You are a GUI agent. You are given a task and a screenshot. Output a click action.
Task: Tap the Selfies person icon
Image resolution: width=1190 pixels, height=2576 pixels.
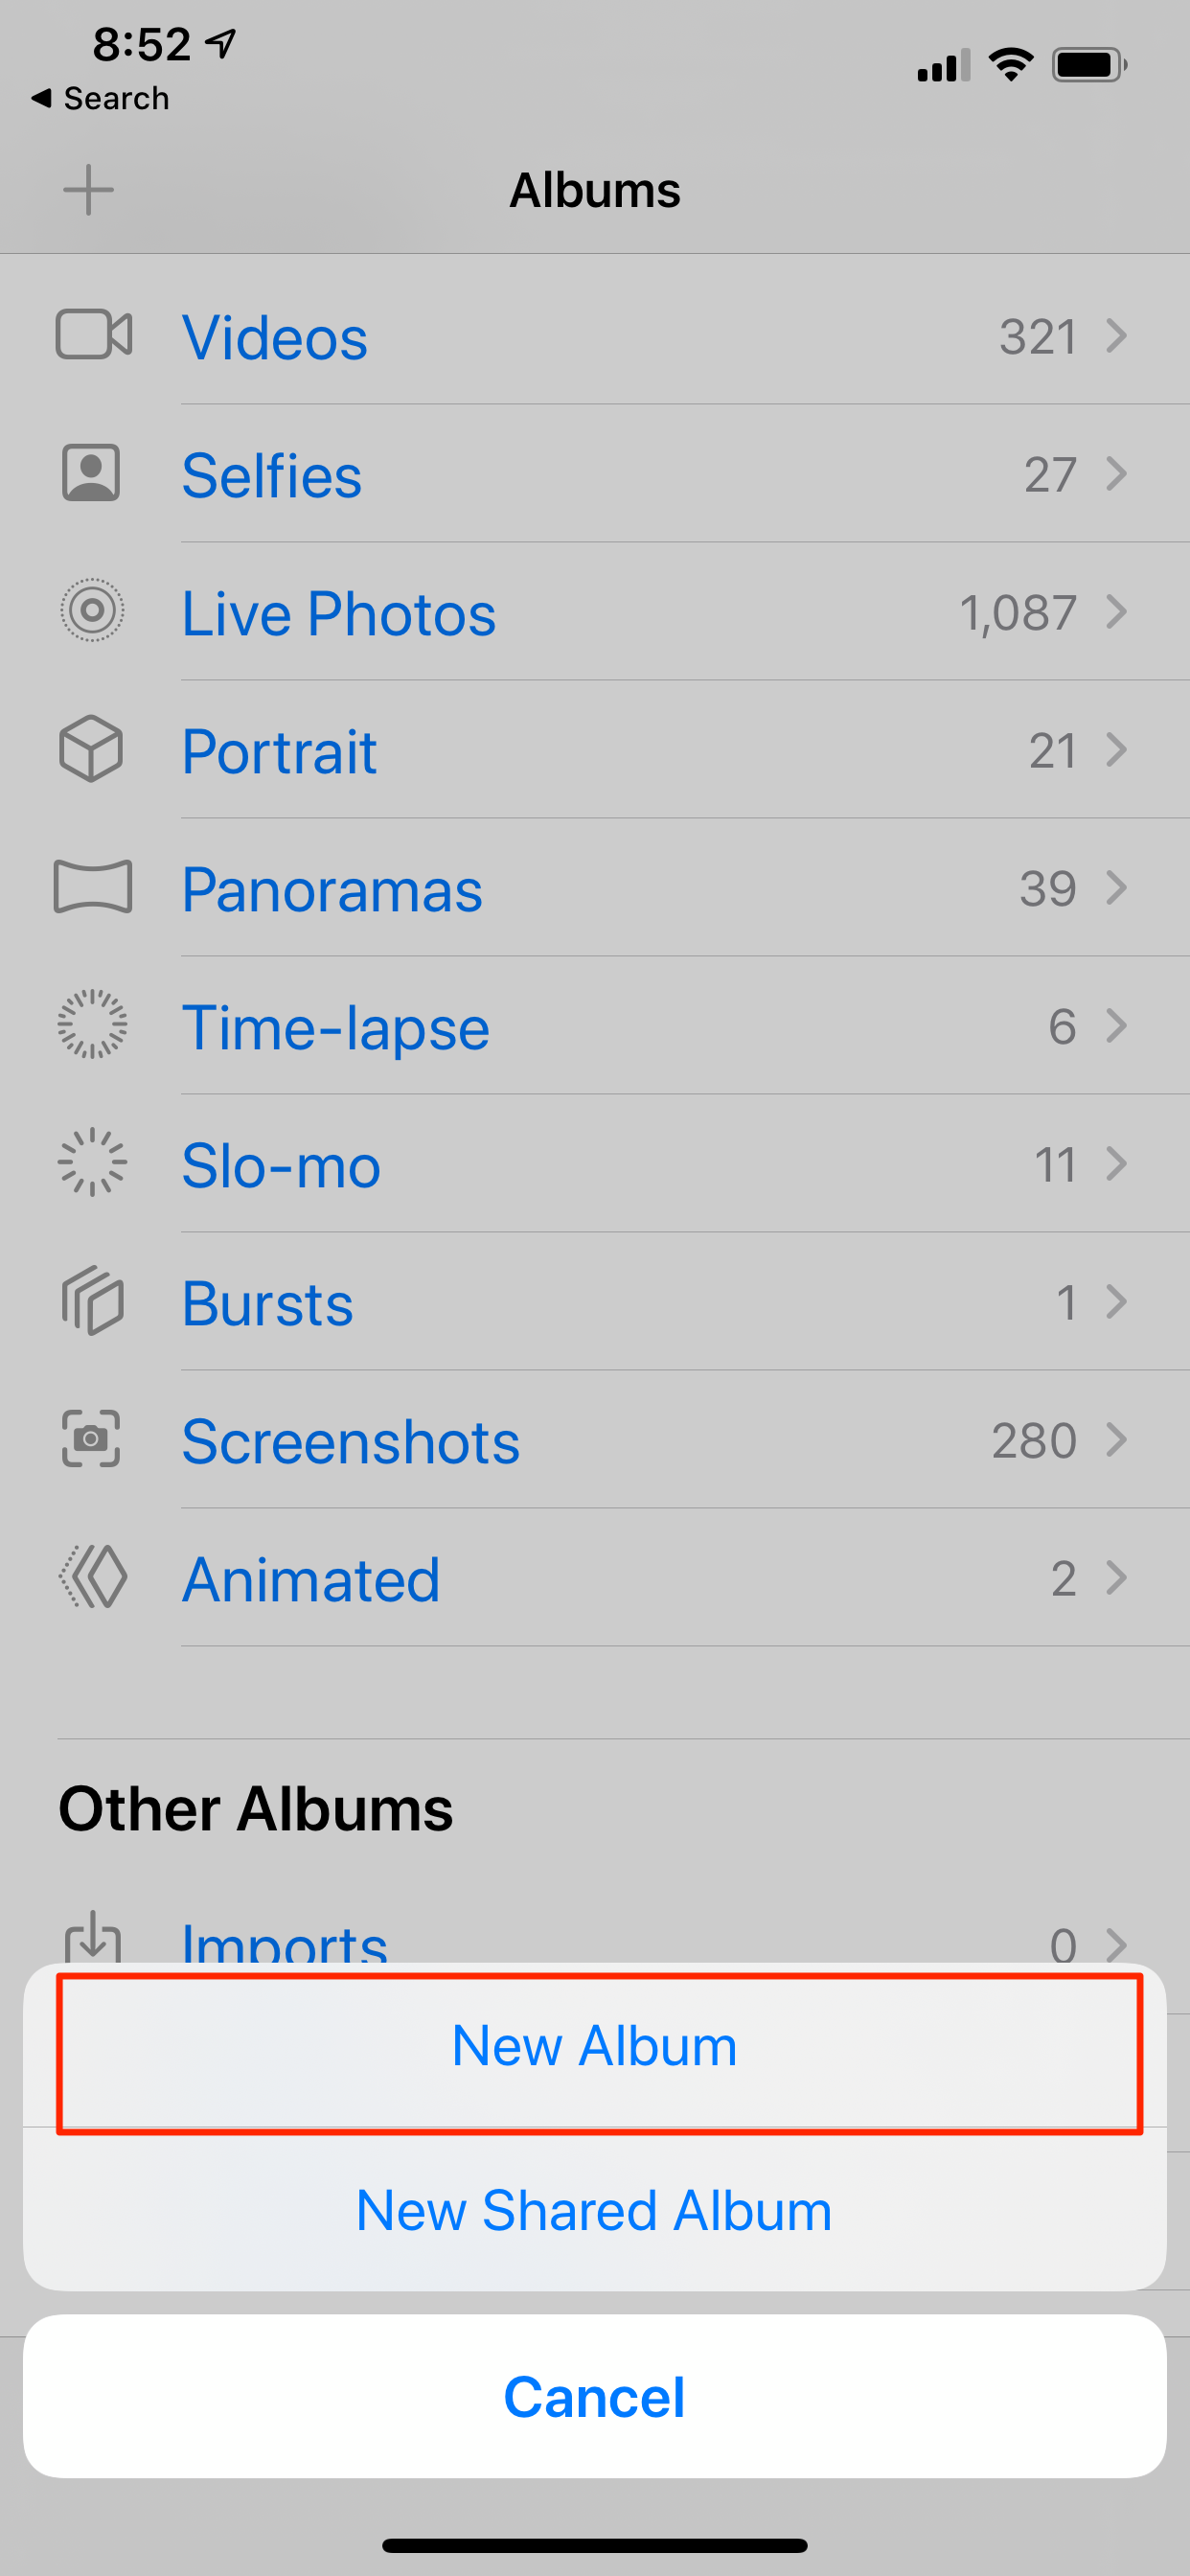[x=91, y=473]
